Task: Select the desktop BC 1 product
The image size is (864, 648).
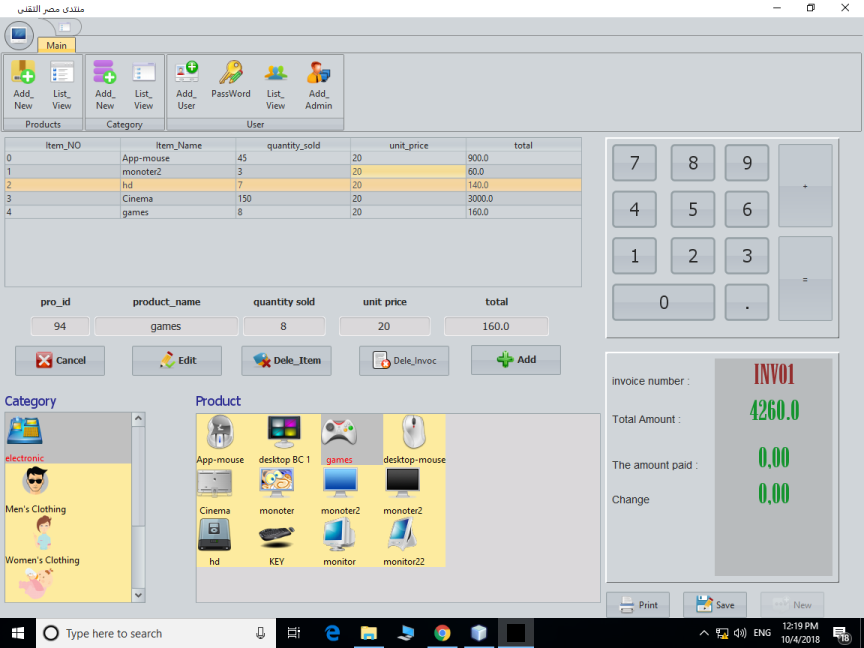Action: pos(284,440)
